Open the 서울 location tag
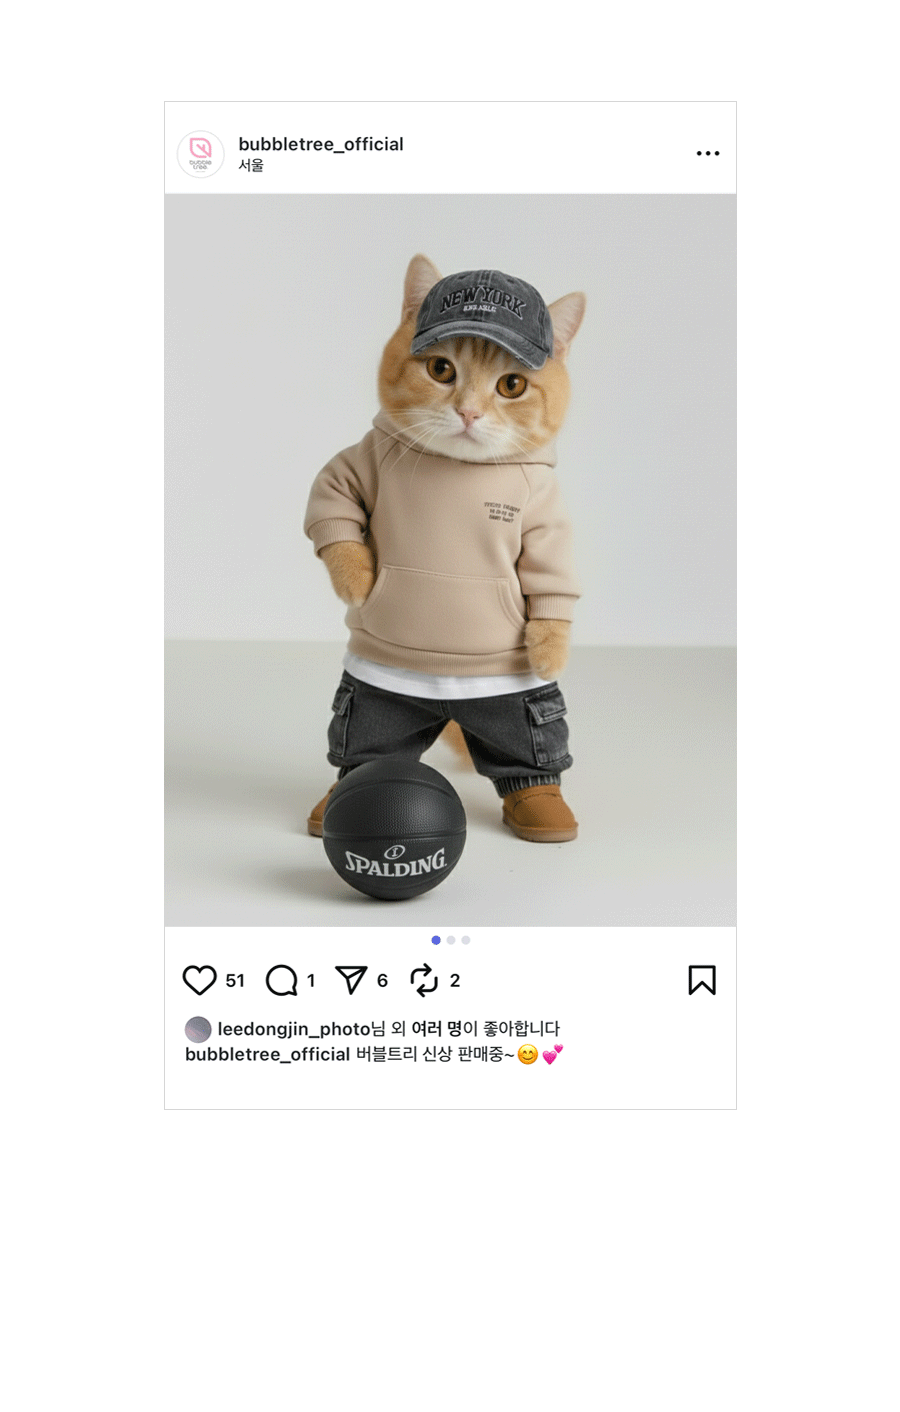The image size is (900, 1412). tap(251, 166)
